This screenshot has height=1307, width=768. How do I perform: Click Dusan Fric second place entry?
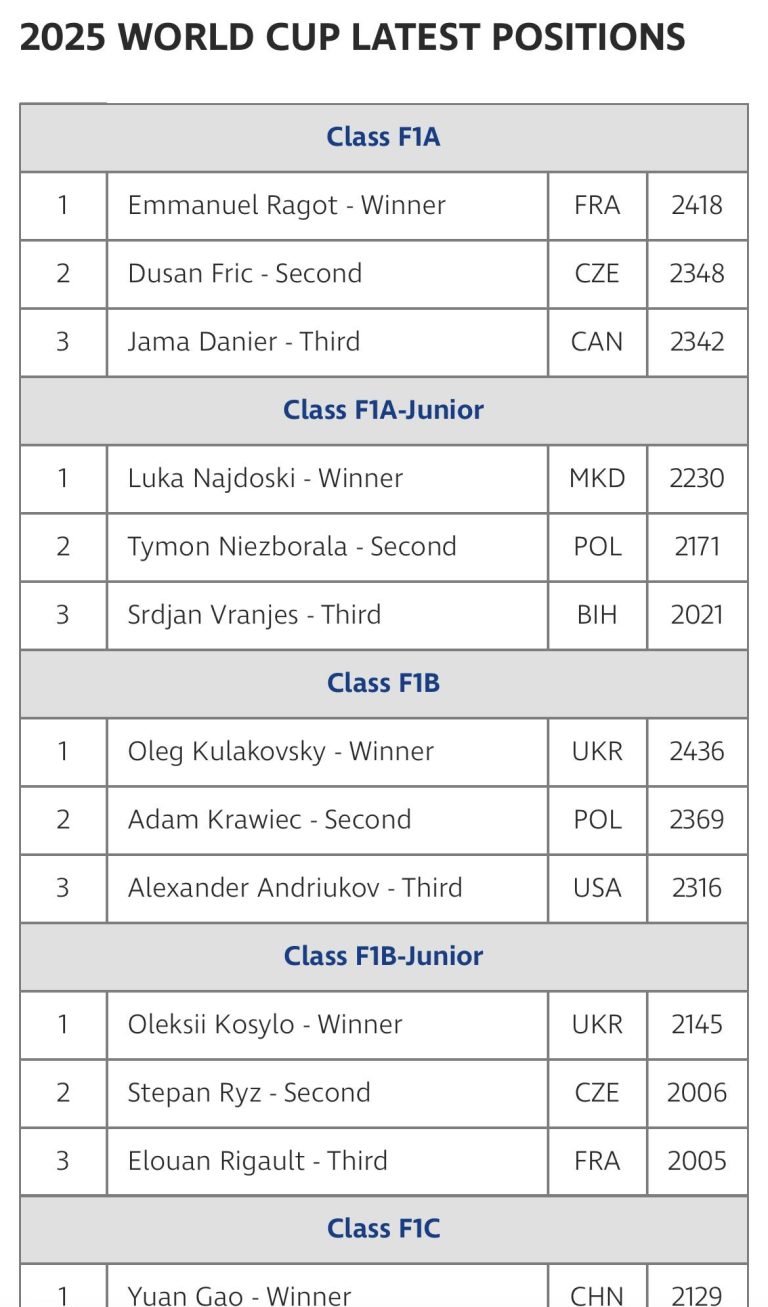[x=244, y=273]
